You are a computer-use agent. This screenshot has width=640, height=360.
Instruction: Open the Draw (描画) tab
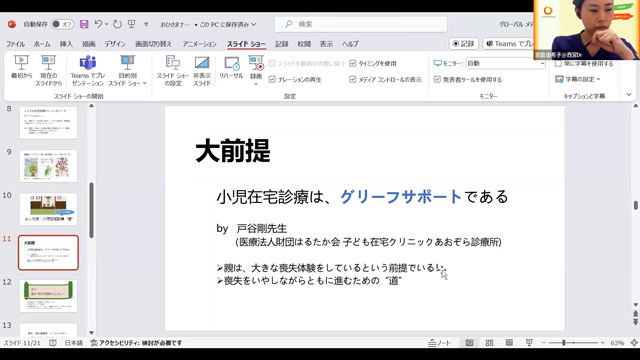(x=89, y=44)
